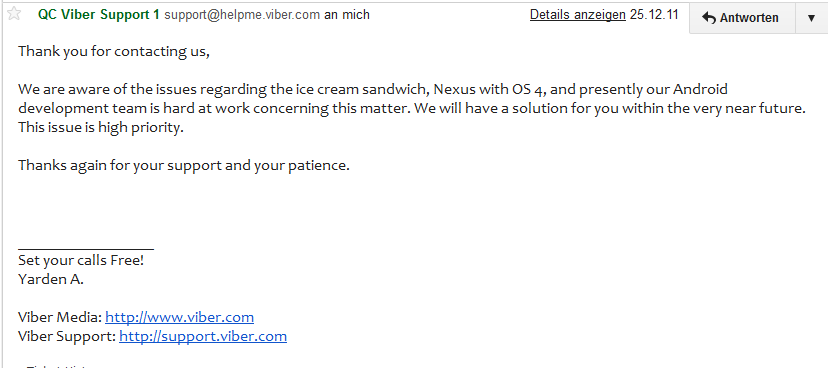828x368 pixels.
Task: Click the support@helpme.viber.com sender address
Action: pyautogui.click(x=242, y=15)
